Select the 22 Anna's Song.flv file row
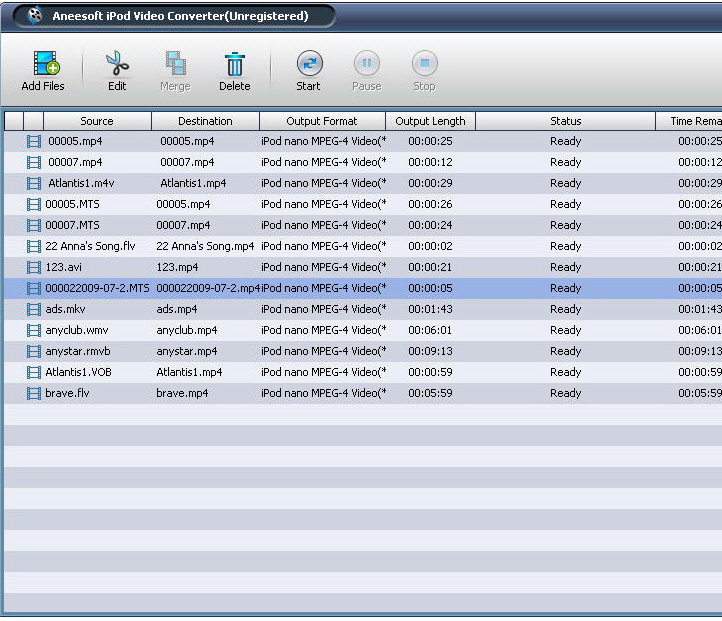 (x=90, y=246)
